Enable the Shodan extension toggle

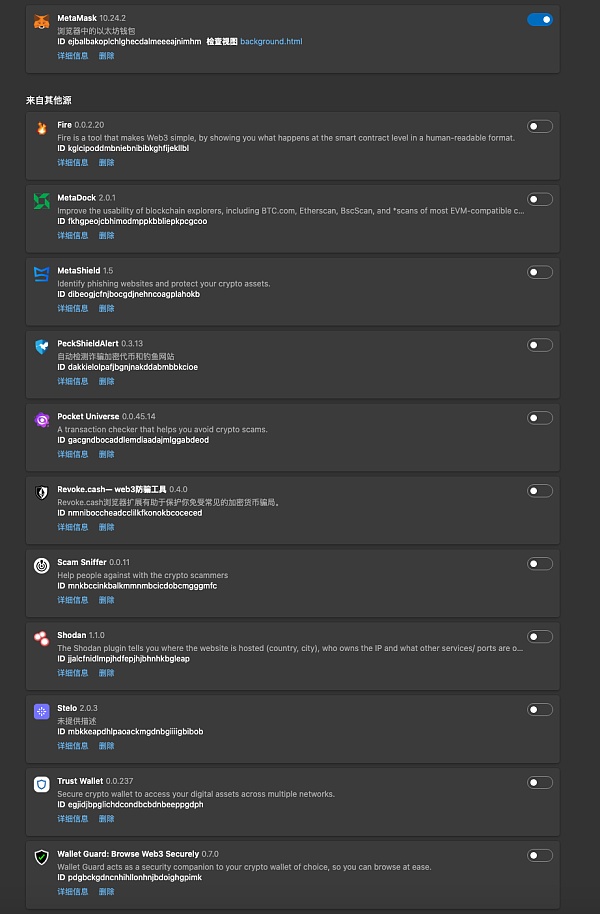point(540,637)
